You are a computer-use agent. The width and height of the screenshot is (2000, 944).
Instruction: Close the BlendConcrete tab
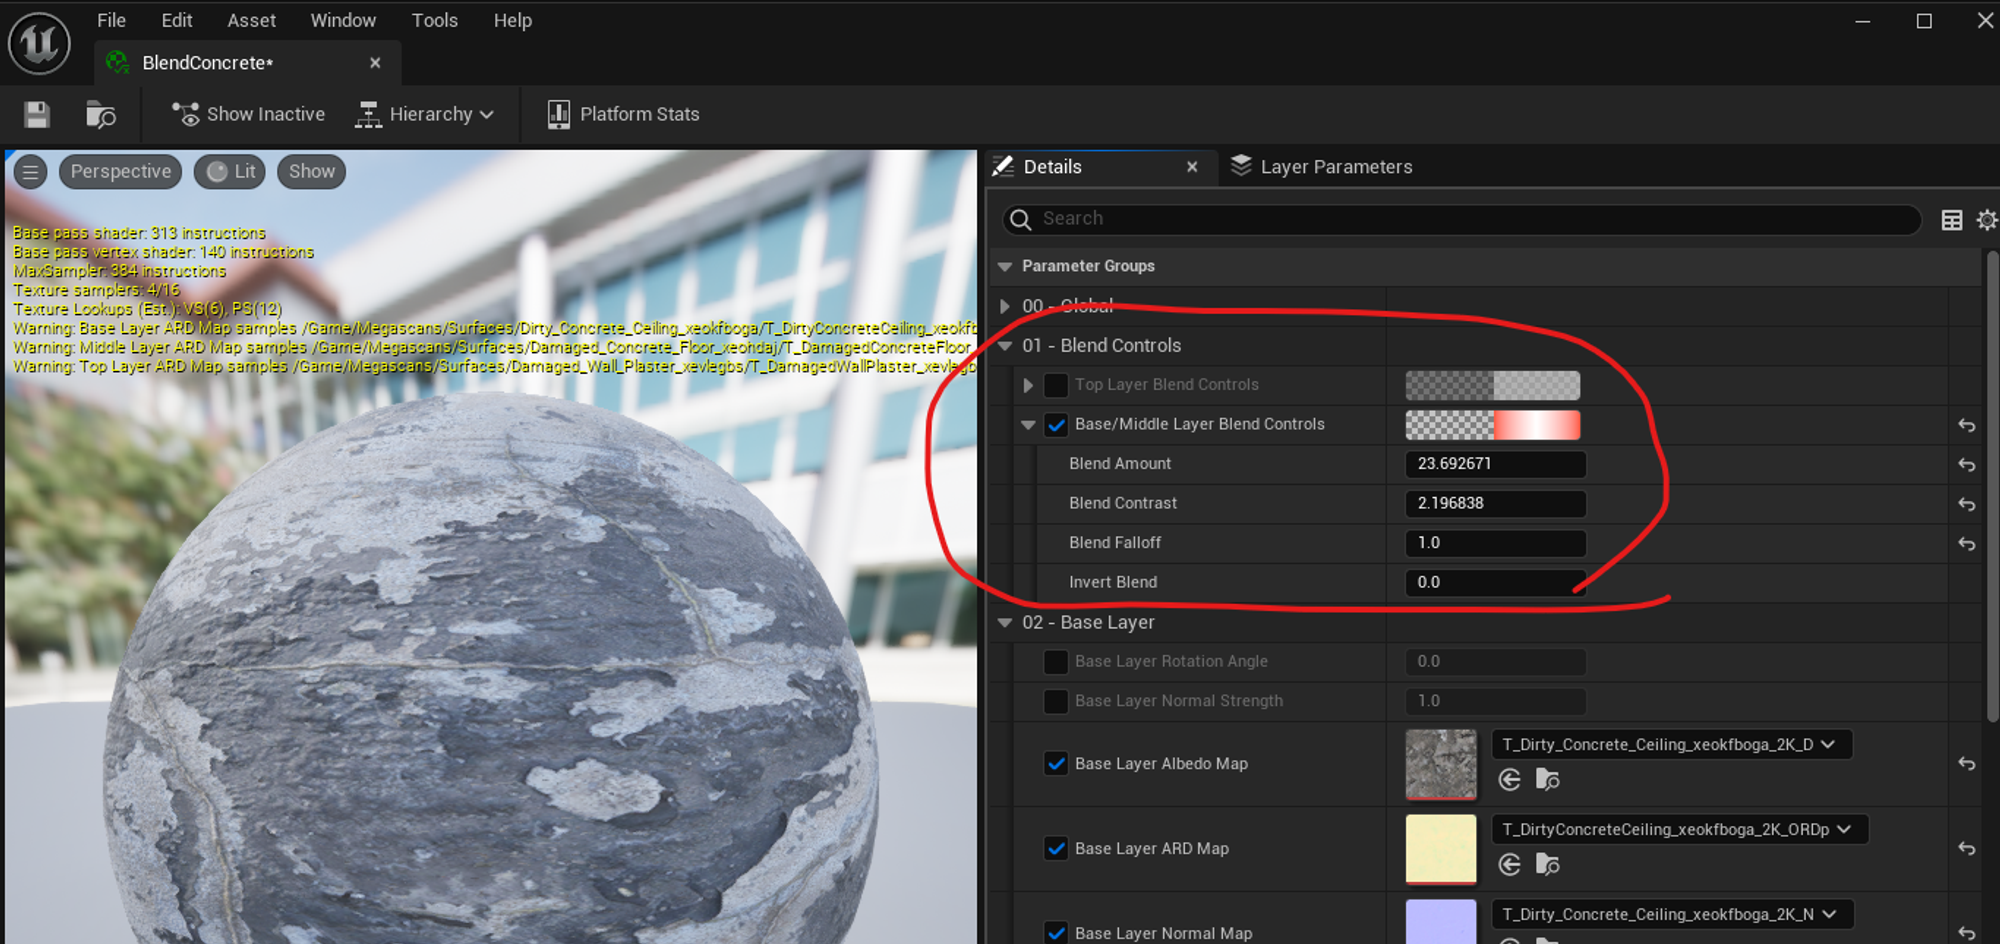pyautogui.click(x=375, y=62)
